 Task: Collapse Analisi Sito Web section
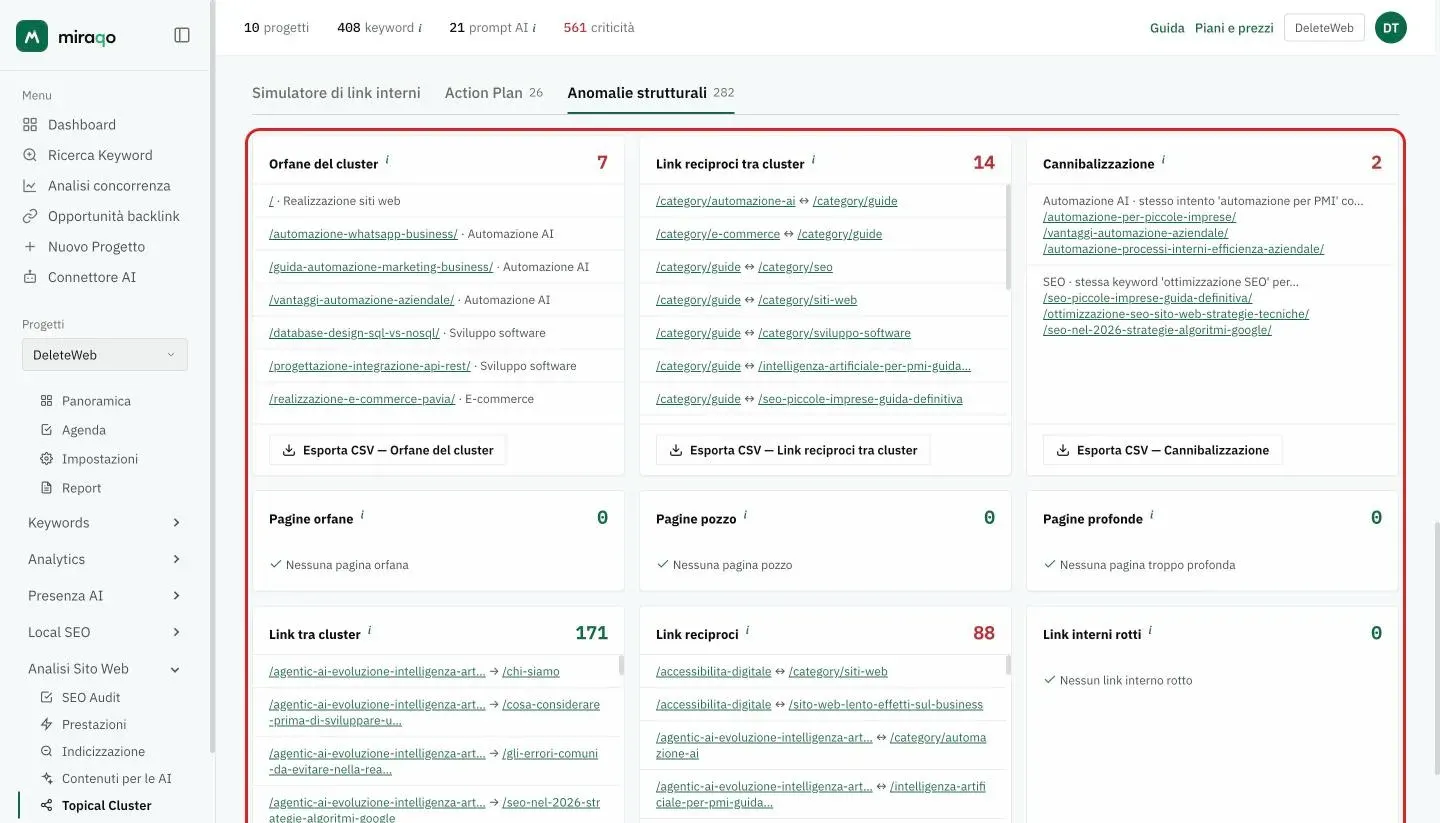[x=105, y=669]
